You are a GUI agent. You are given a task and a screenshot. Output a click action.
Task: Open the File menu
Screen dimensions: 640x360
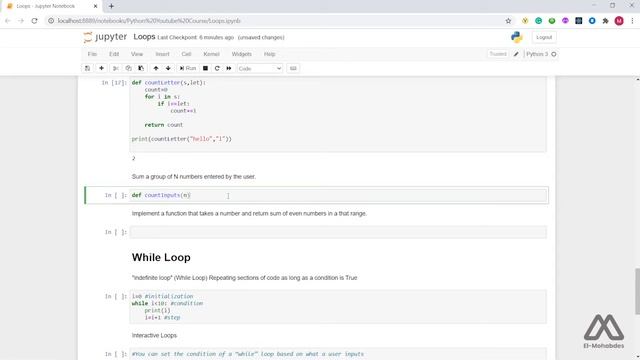point(92,54)
